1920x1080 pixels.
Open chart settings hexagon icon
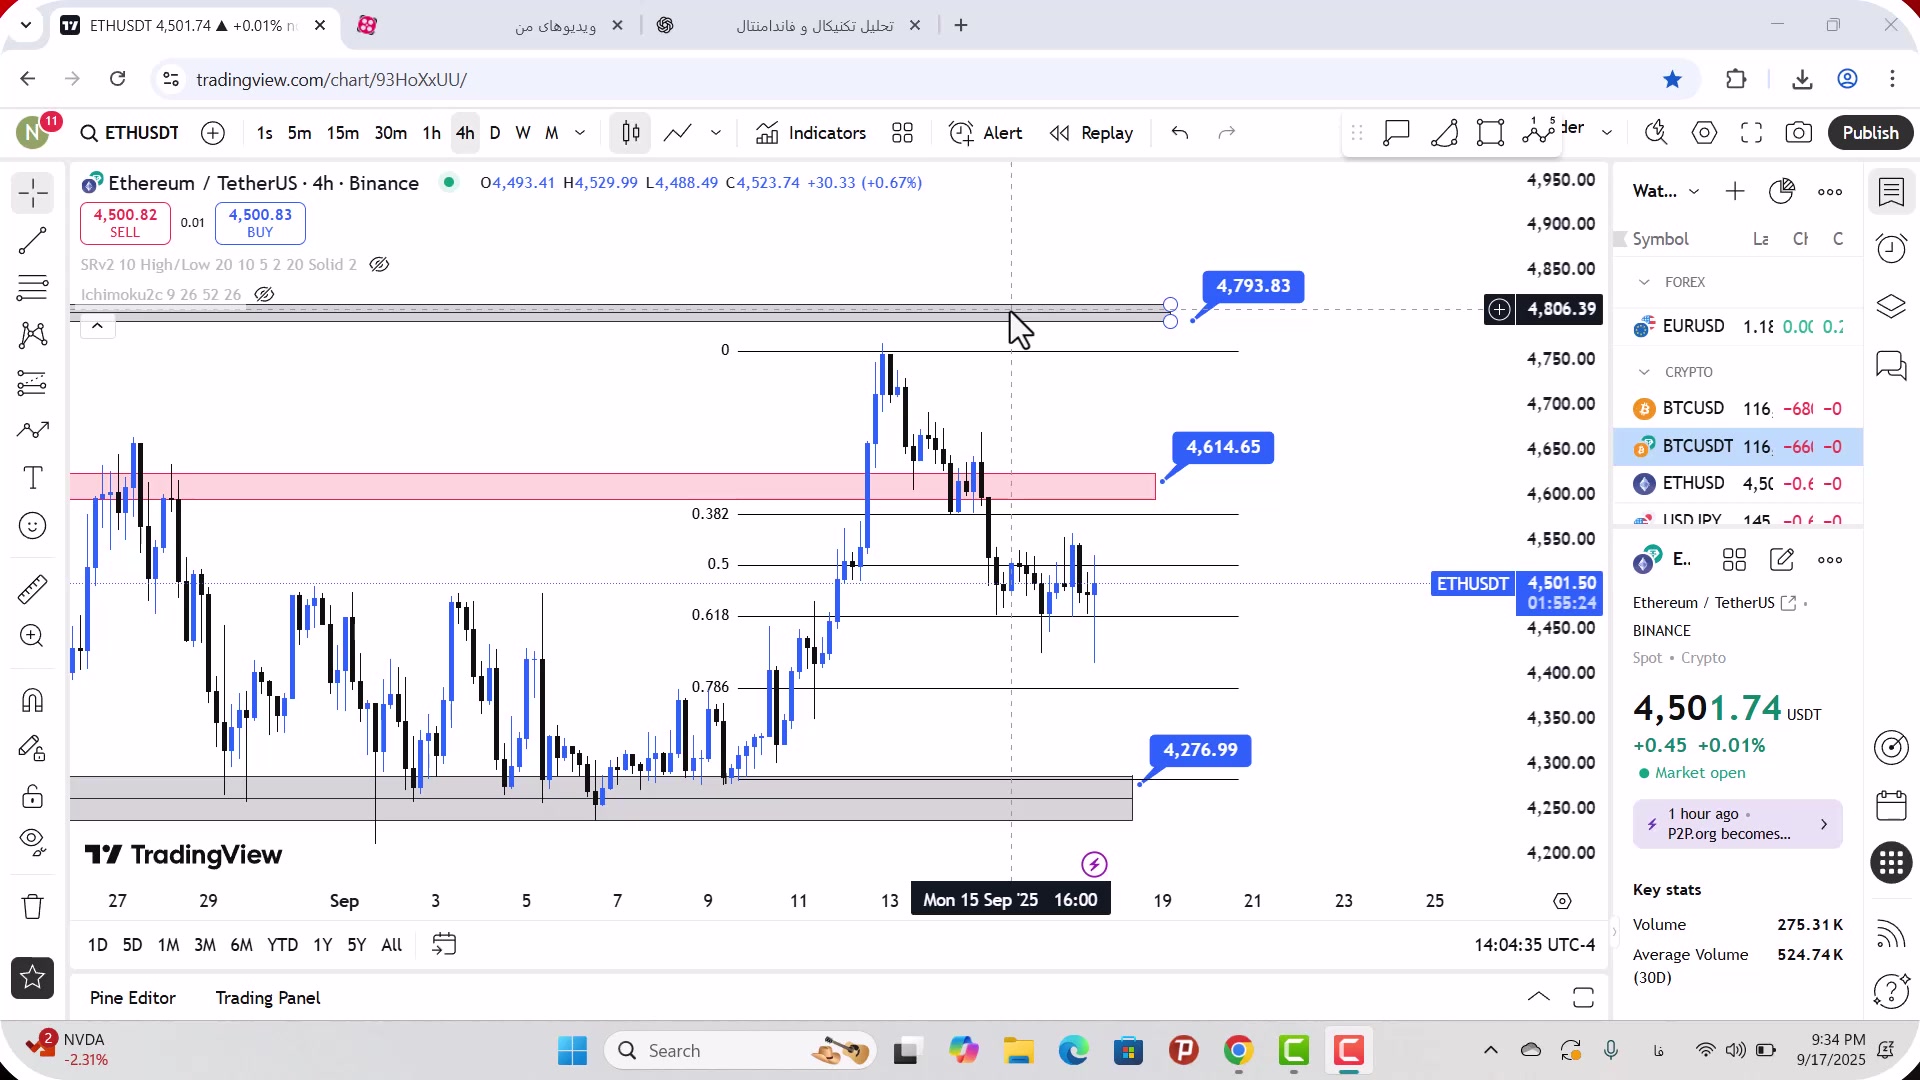[x=1704, y=133]
